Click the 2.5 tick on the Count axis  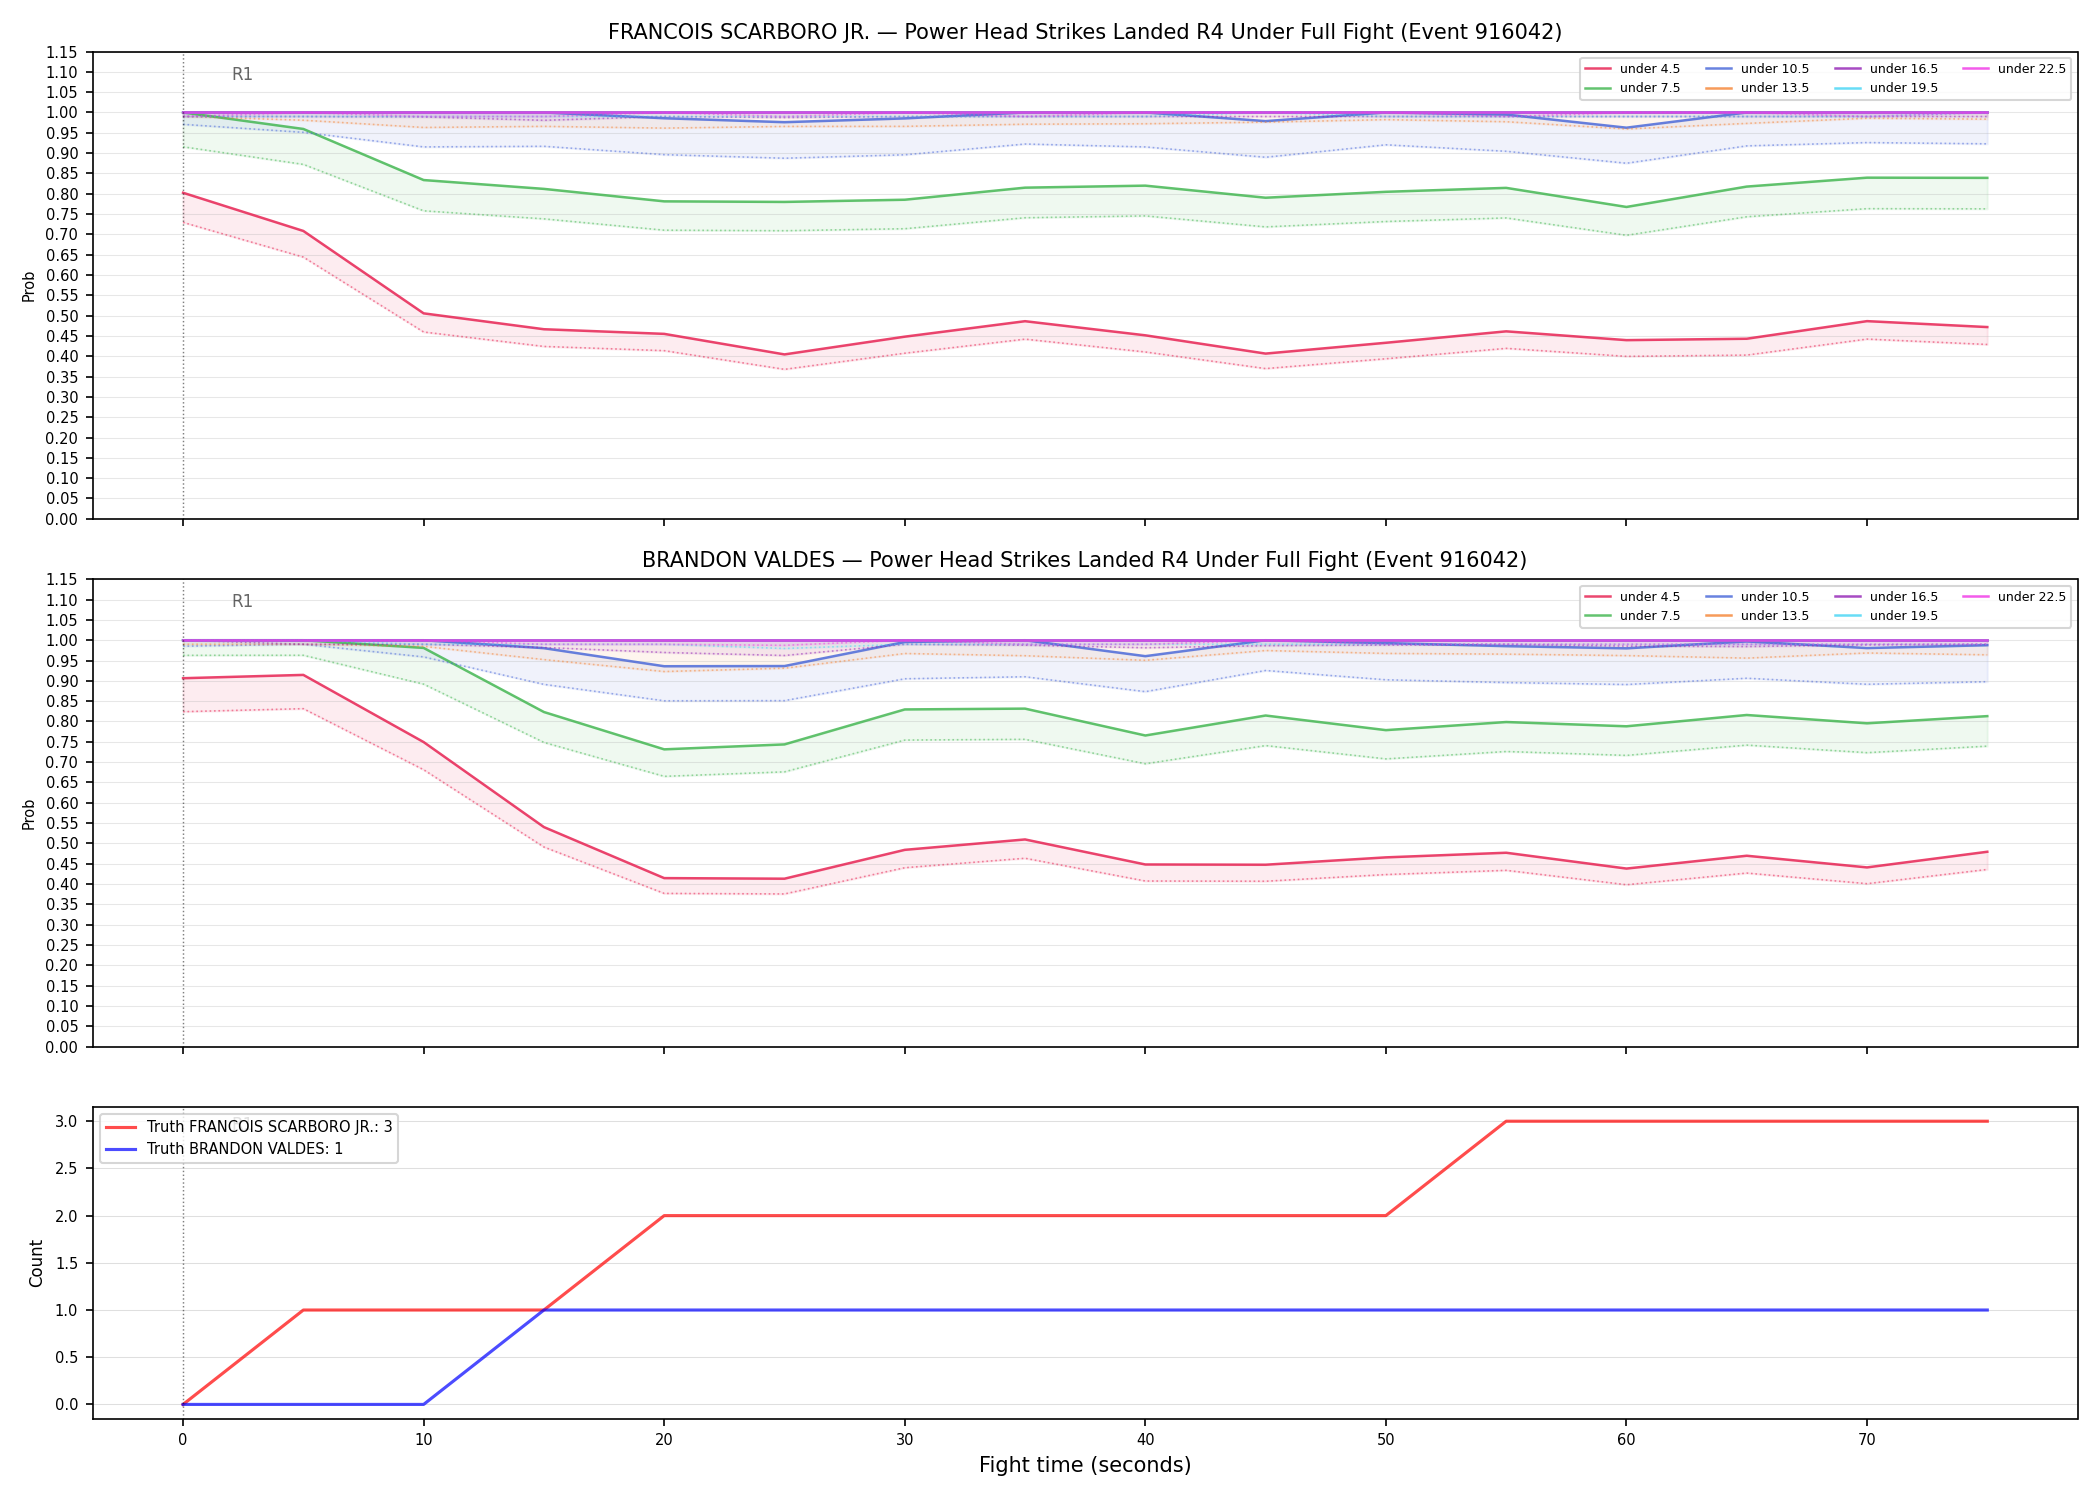[67, 1169]
